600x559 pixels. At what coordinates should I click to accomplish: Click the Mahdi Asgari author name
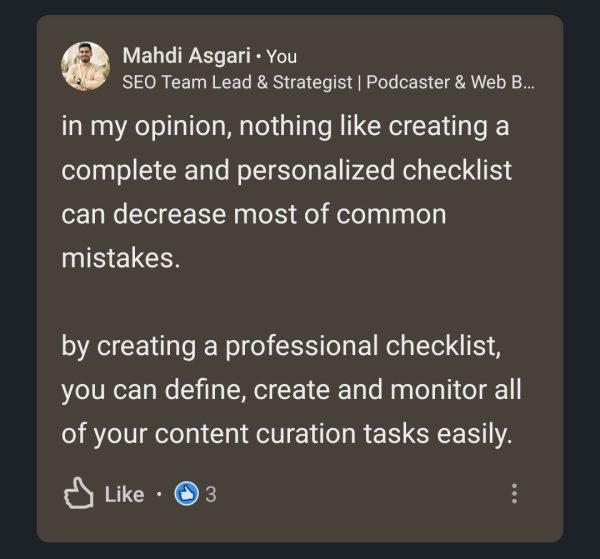pyautogui.click(x=184, y=56)
